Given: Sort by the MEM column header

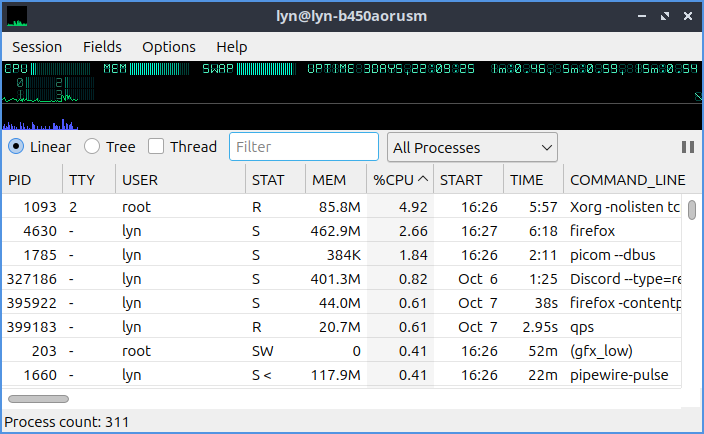Looking at the screenshot, I should click(330, 180).
